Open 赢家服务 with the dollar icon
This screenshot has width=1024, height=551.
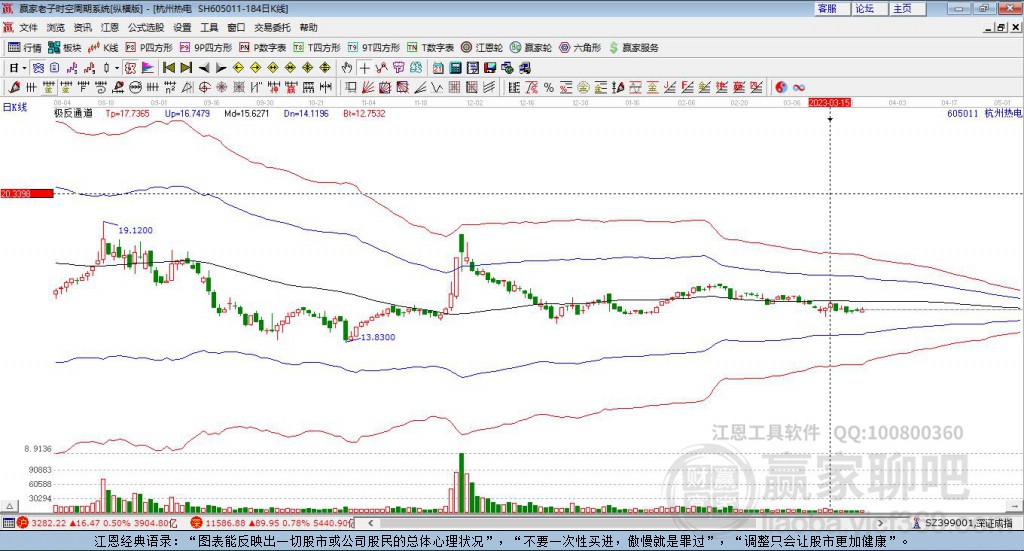pyautogui.click(x=633, y=48)
